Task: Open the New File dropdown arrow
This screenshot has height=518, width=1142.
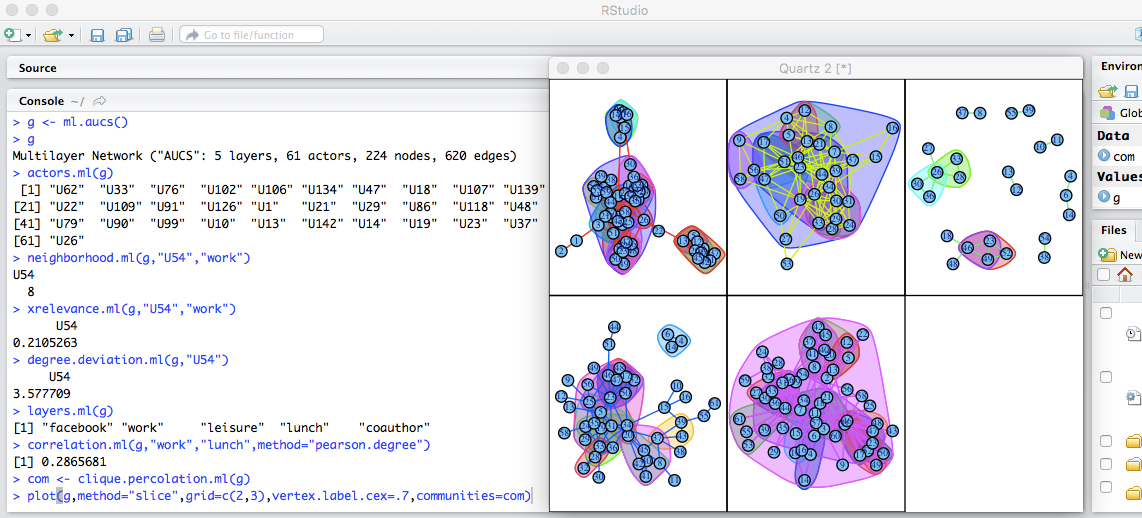Action: pos(28,35)
